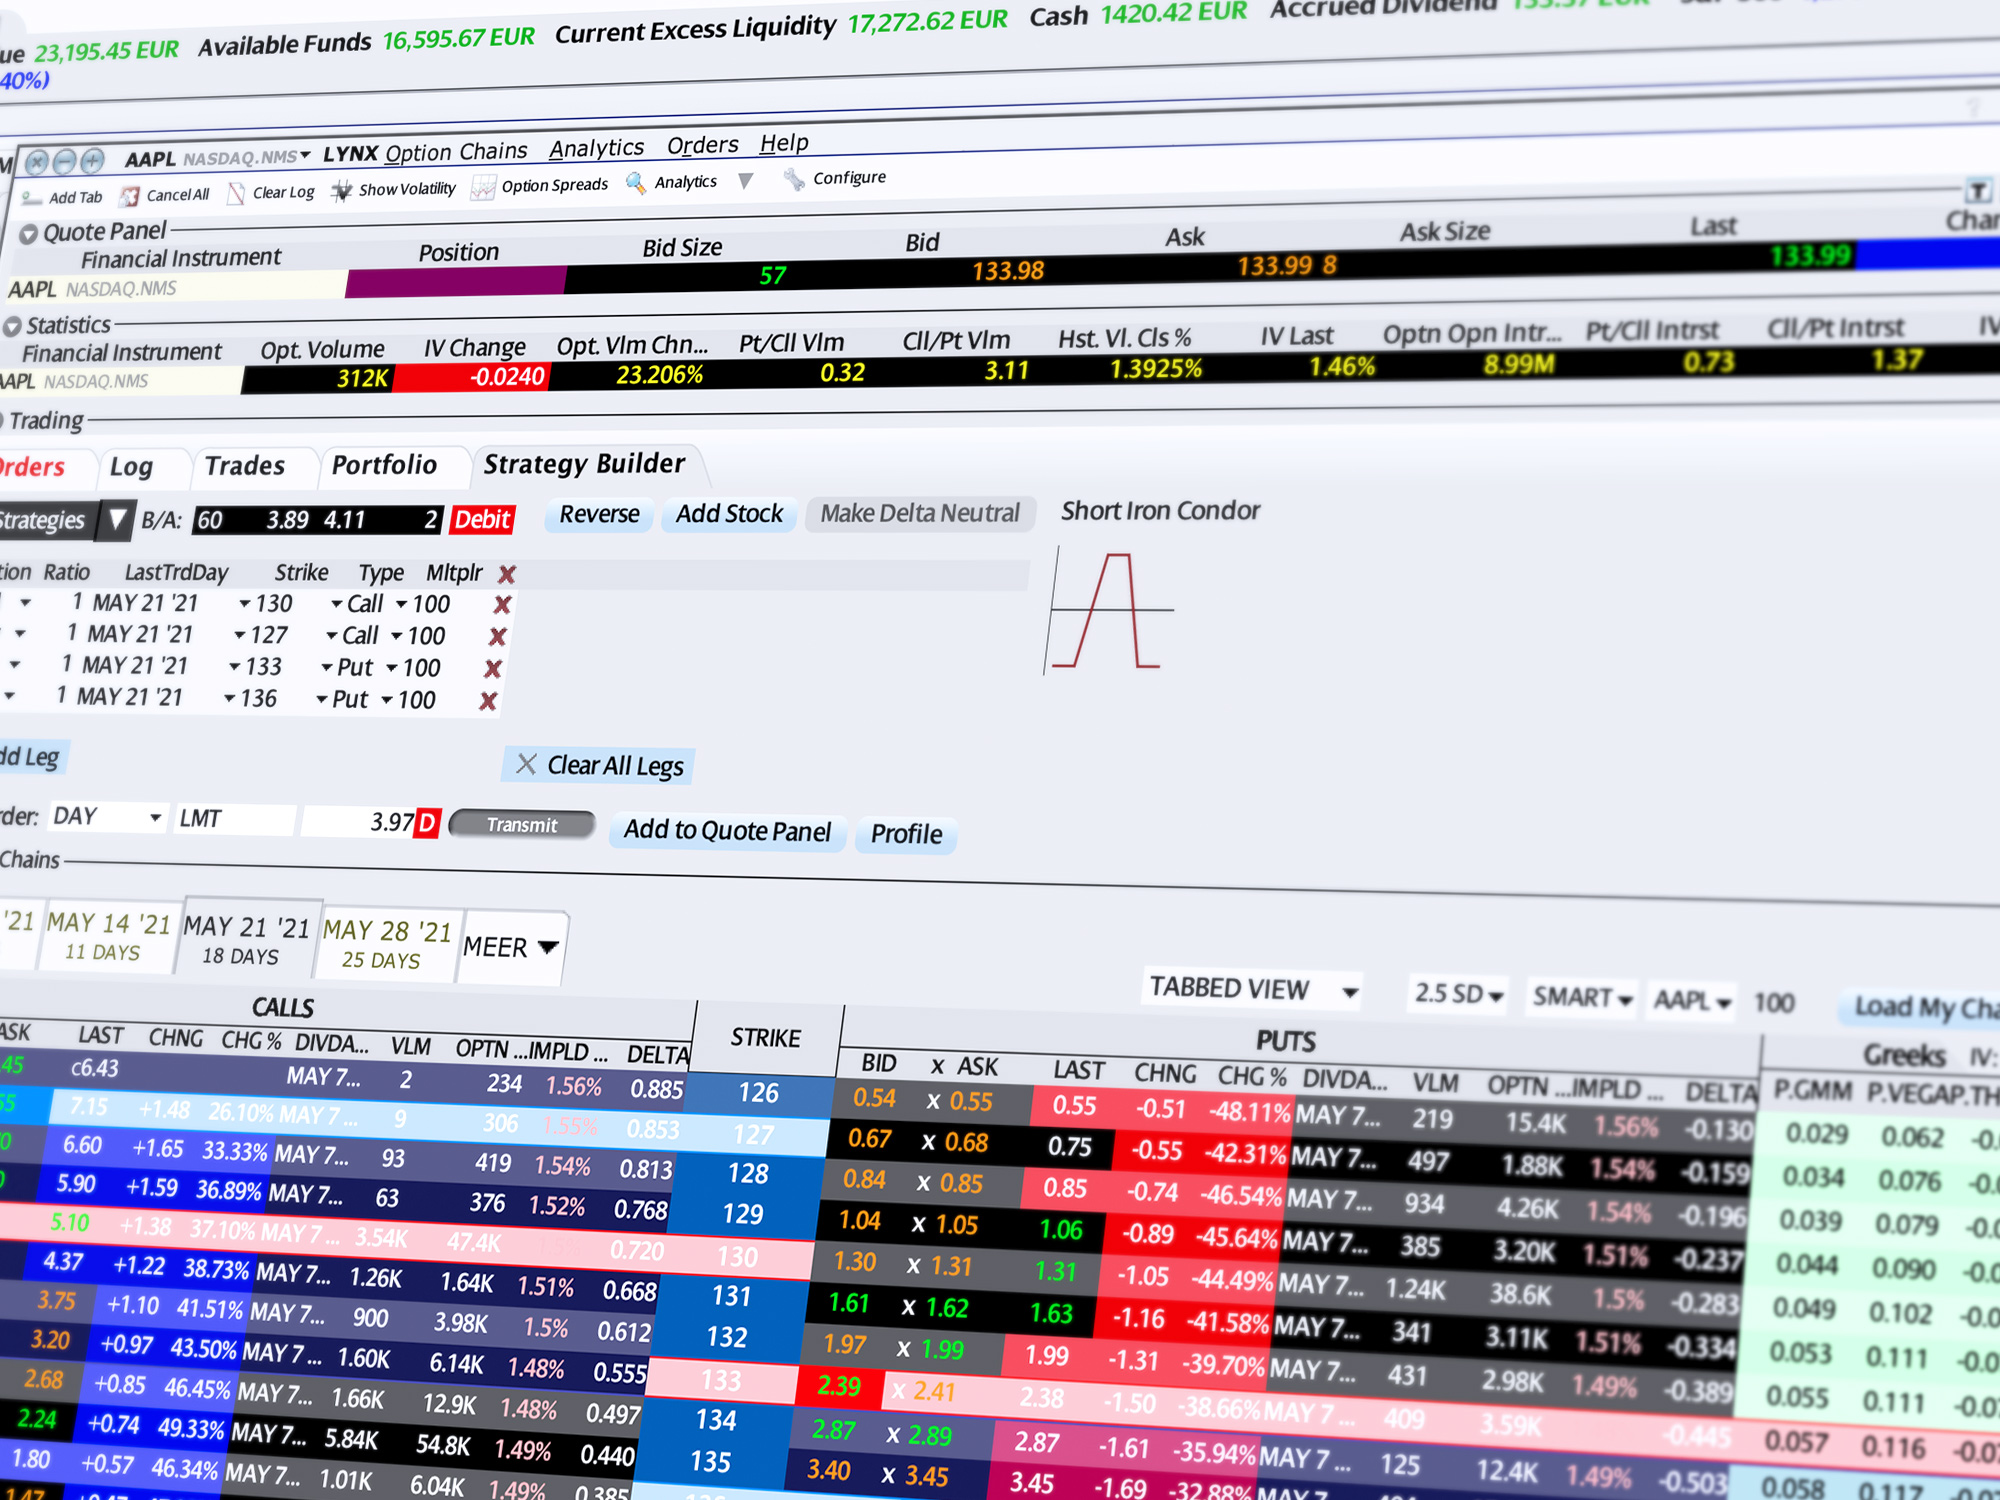
Task: Remove the 130 Call leg
Action: (x=502, y=605)
